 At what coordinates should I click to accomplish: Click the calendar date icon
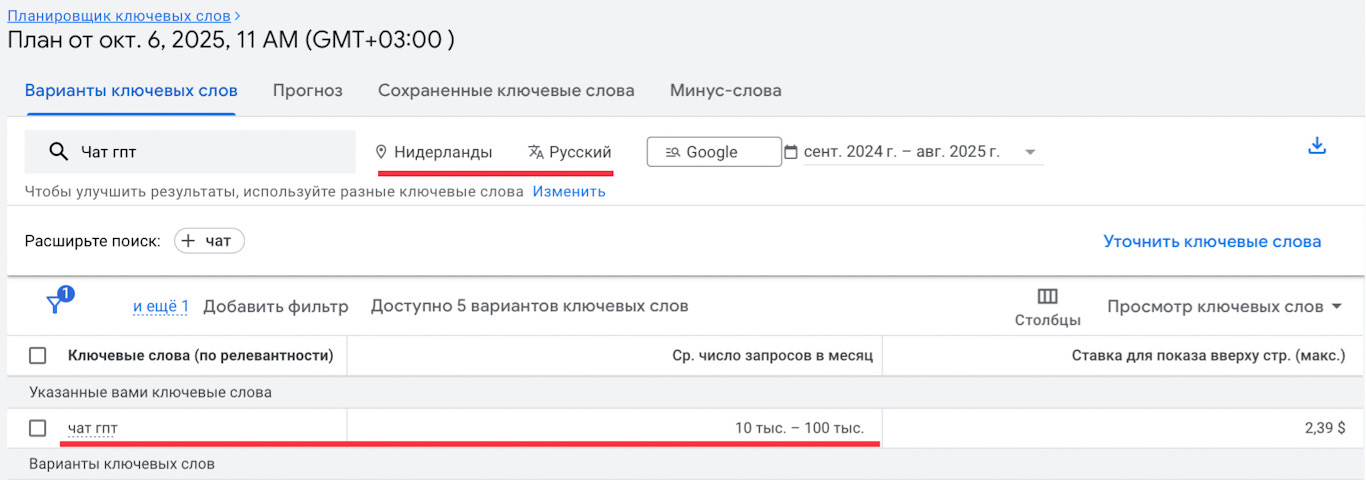tap(791, 152)
